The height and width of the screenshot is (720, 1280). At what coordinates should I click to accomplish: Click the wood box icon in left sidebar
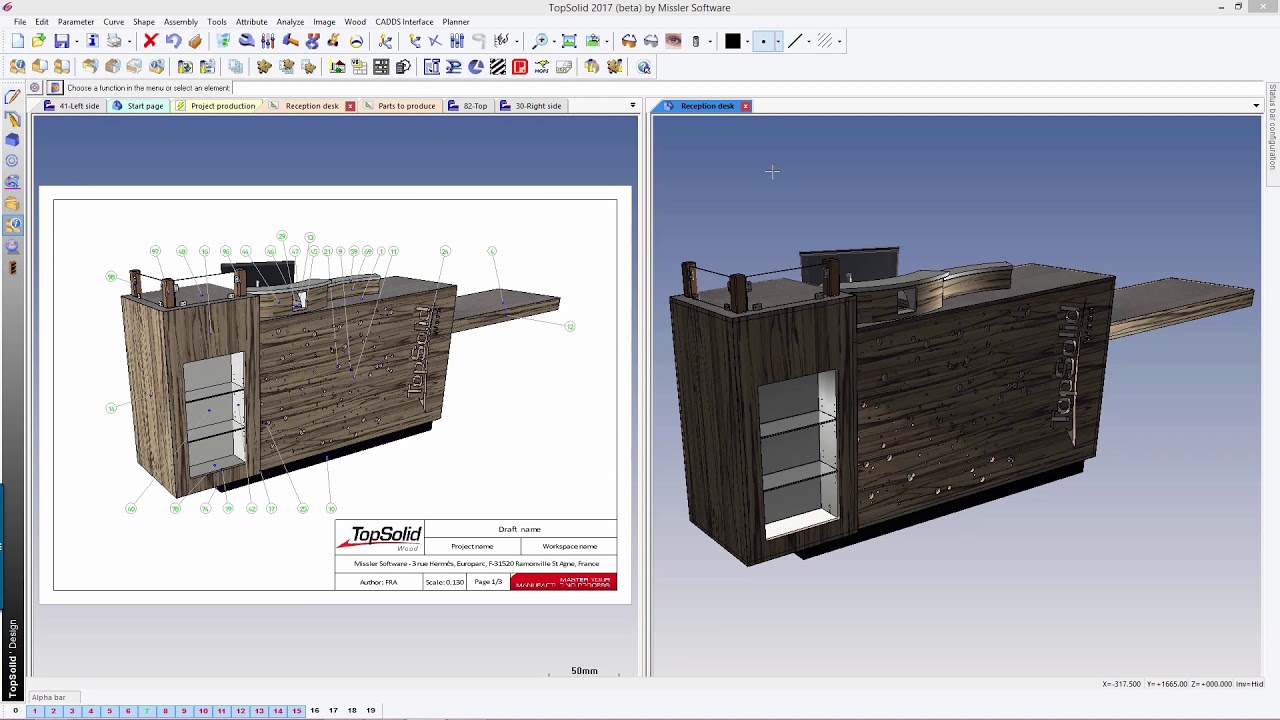point(12,204)
